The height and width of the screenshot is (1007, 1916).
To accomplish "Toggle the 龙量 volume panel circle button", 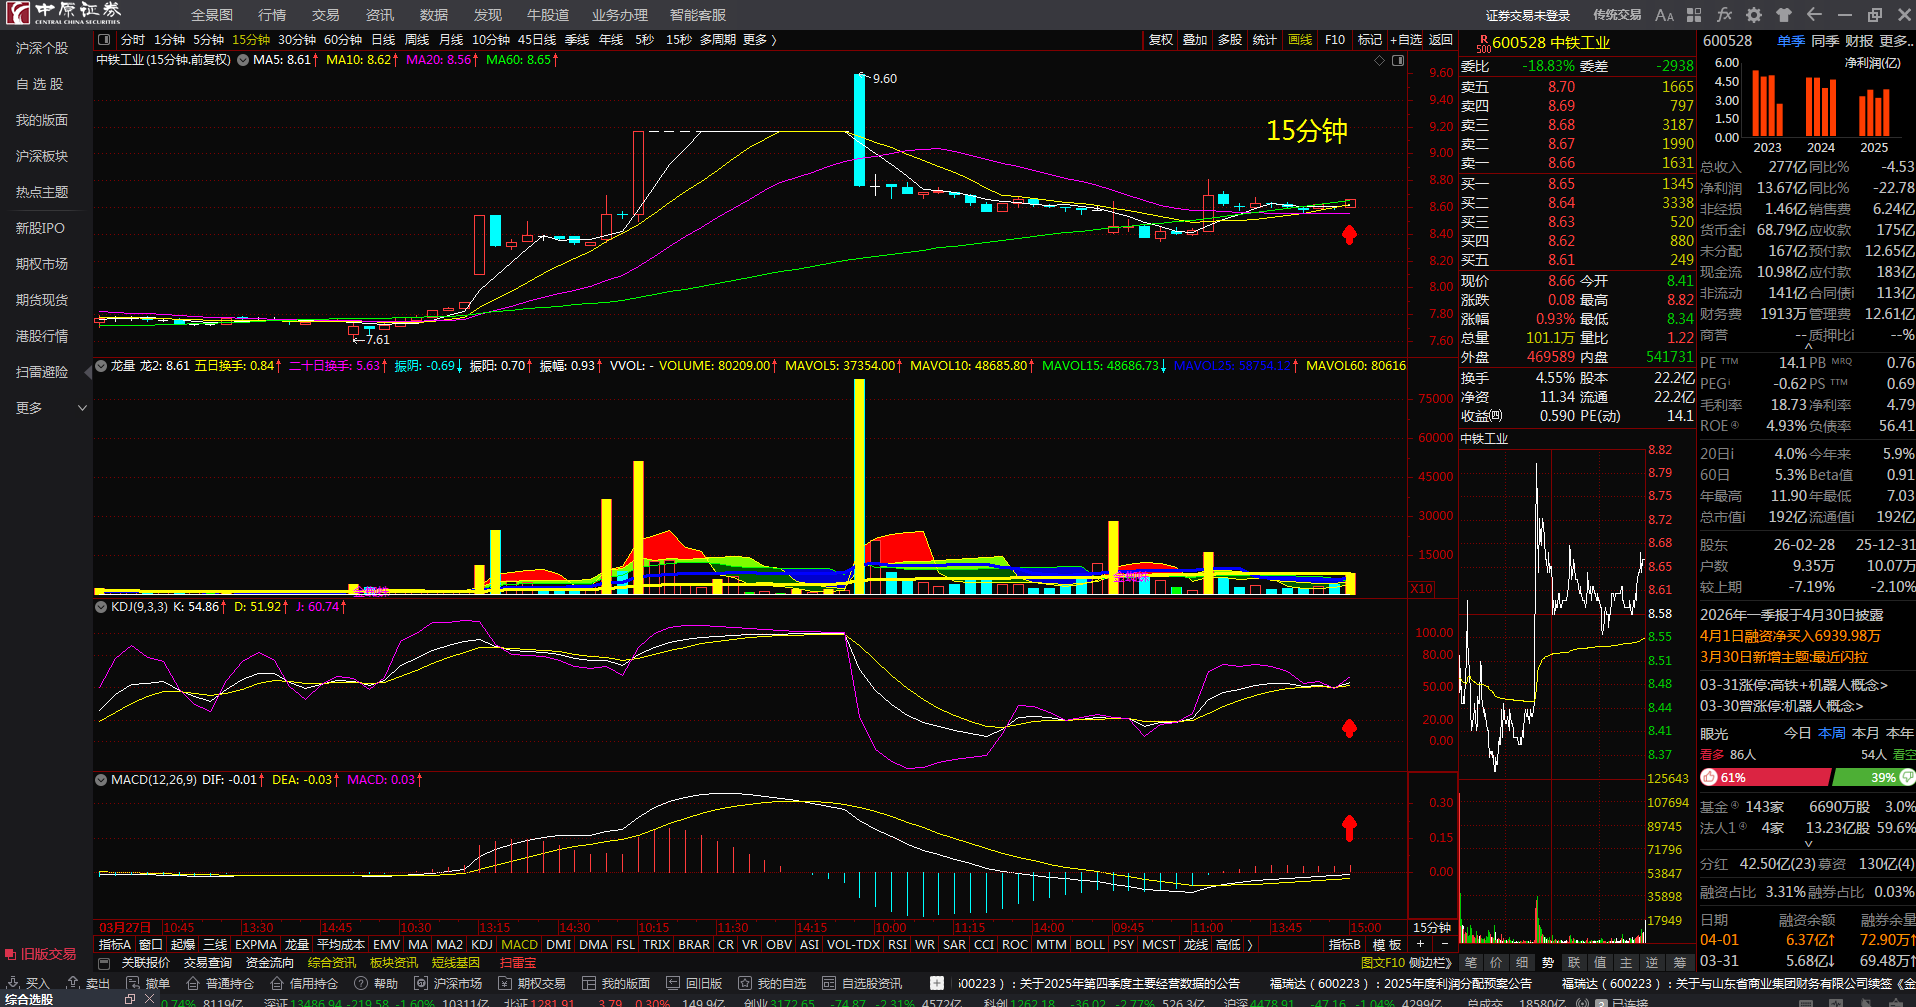I will tap(101, 366).
